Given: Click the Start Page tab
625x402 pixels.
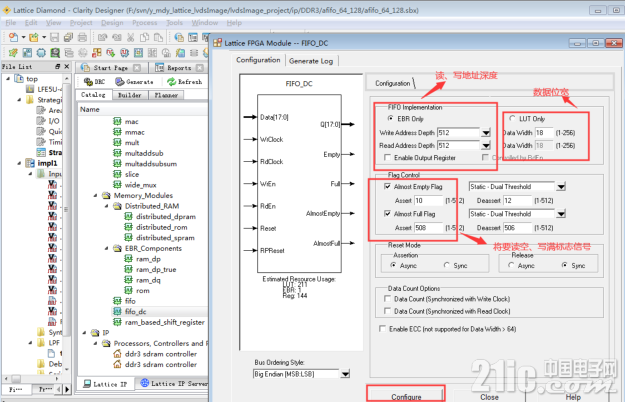Looking at the screenshot, I should click(x=110, y=68).
